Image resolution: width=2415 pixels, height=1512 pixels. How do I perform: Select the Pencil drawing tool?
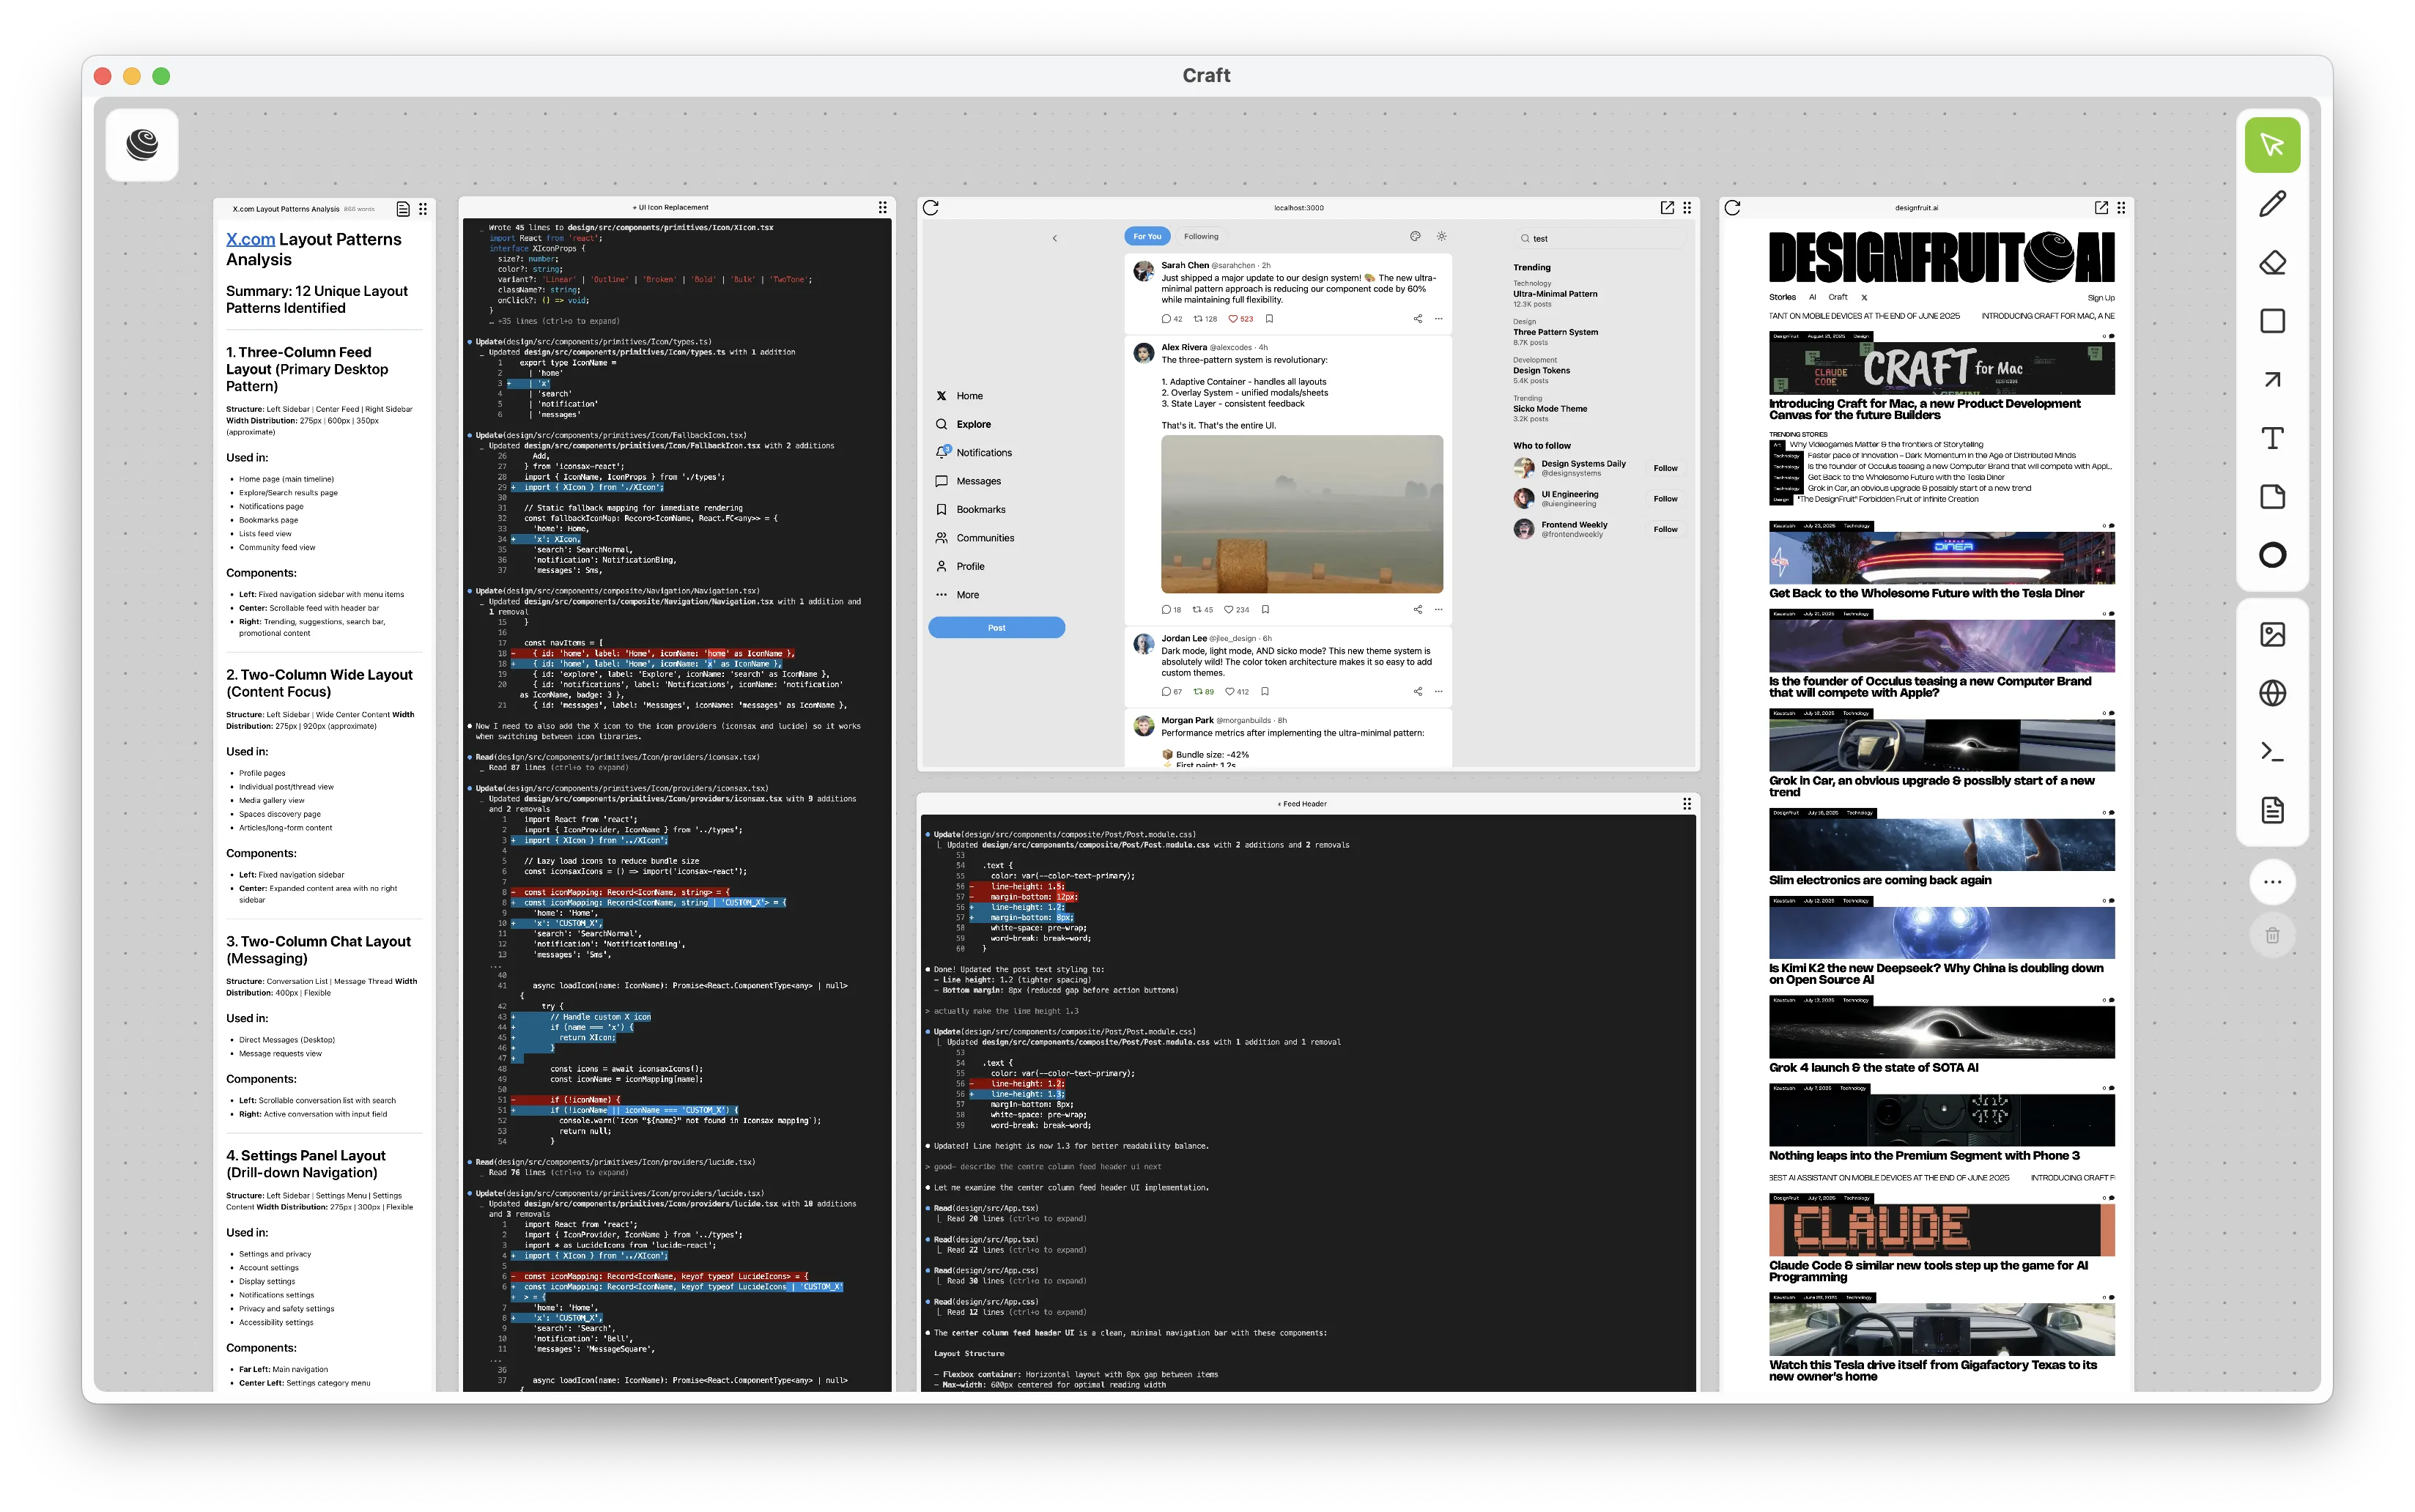tap(2272, 204)
